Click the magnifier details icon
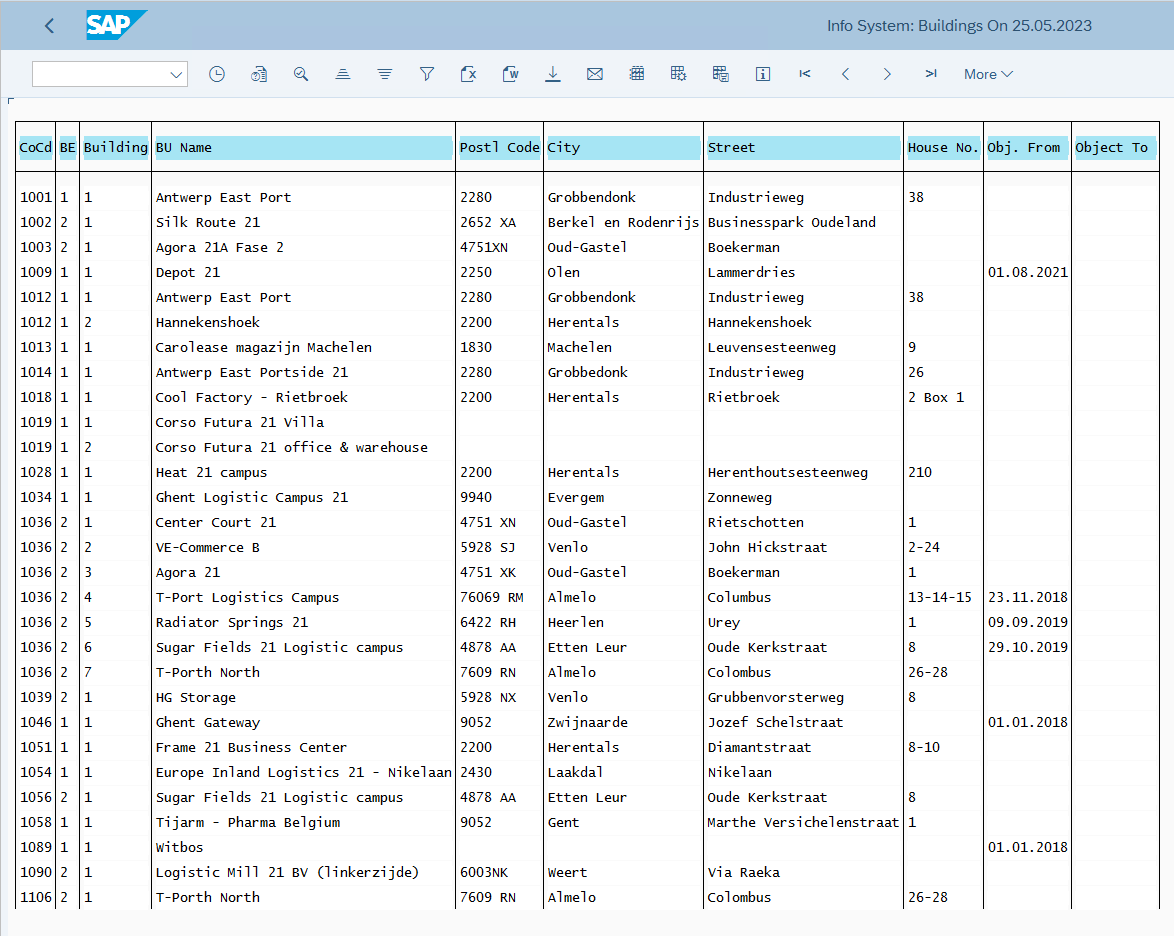 pos(301,74)
